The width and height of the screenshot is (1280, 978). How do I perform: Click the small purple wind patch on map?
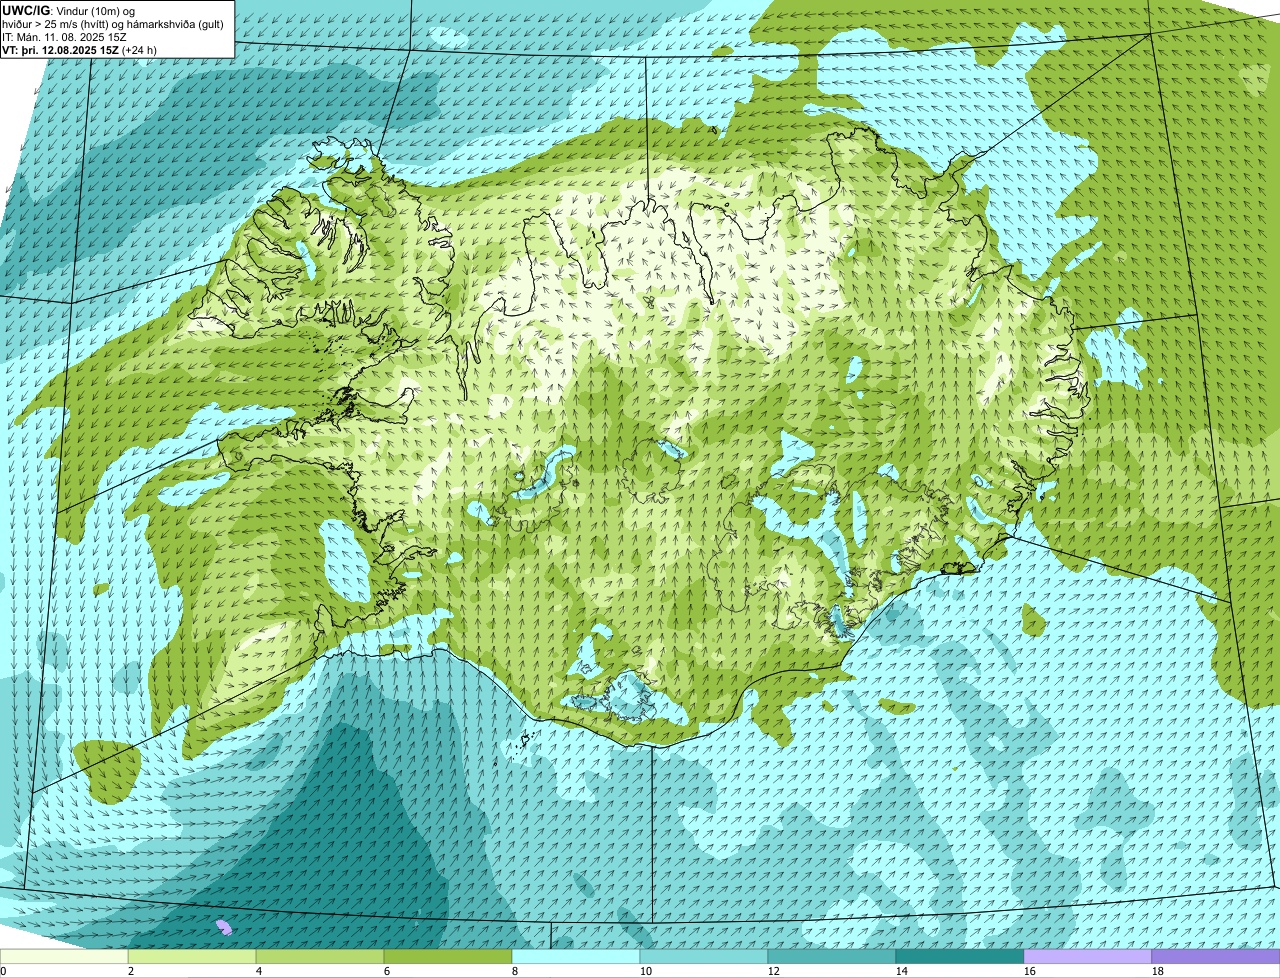pos(225,927)
